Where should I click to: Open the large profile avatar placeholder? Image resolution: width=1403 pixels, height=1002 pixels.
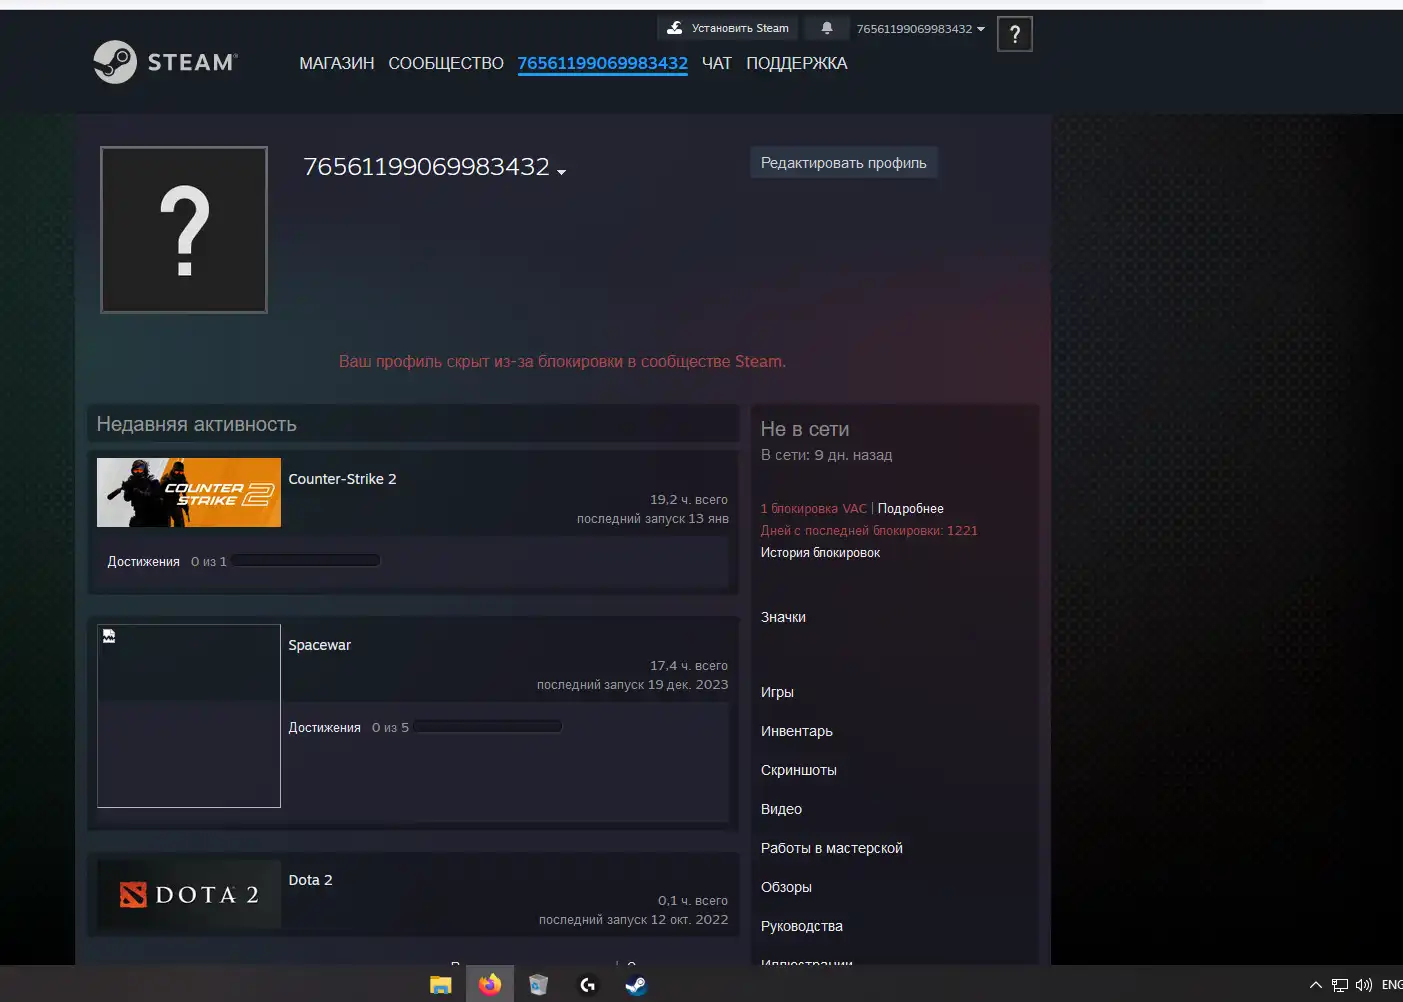point(184,230)
